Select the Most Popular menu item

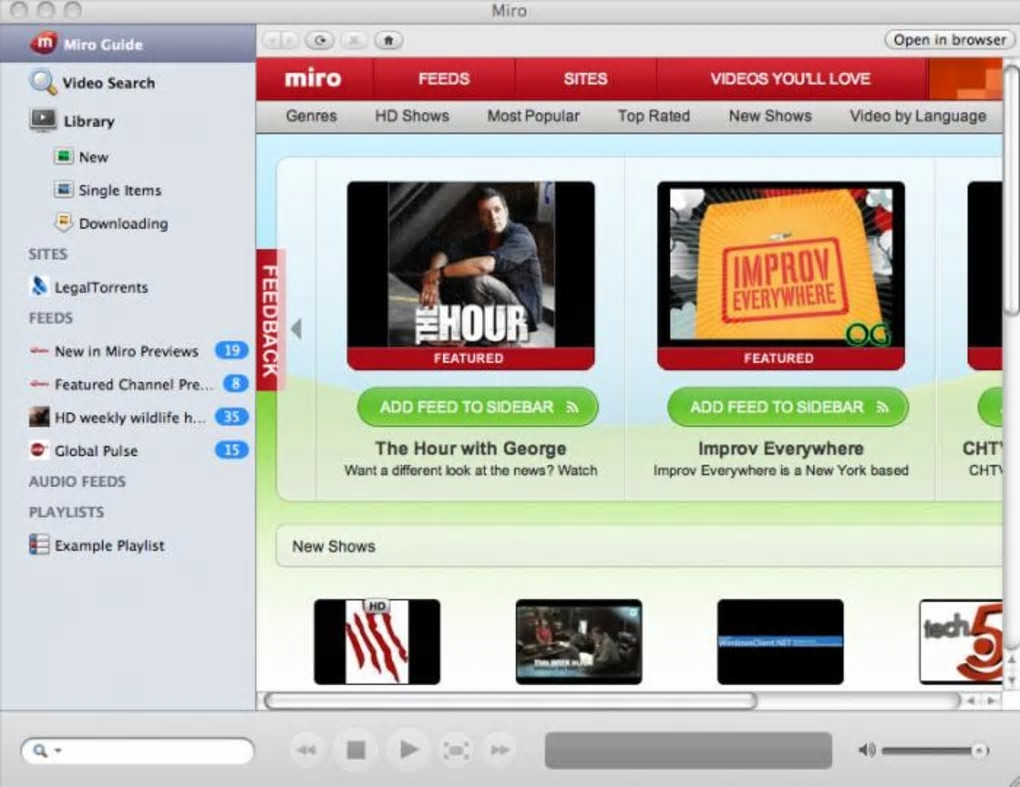point(533,116)
